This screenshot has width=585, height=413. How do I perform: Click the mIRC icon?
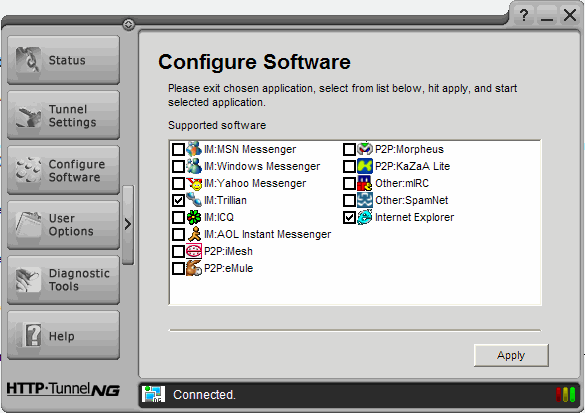coord(365,183)
